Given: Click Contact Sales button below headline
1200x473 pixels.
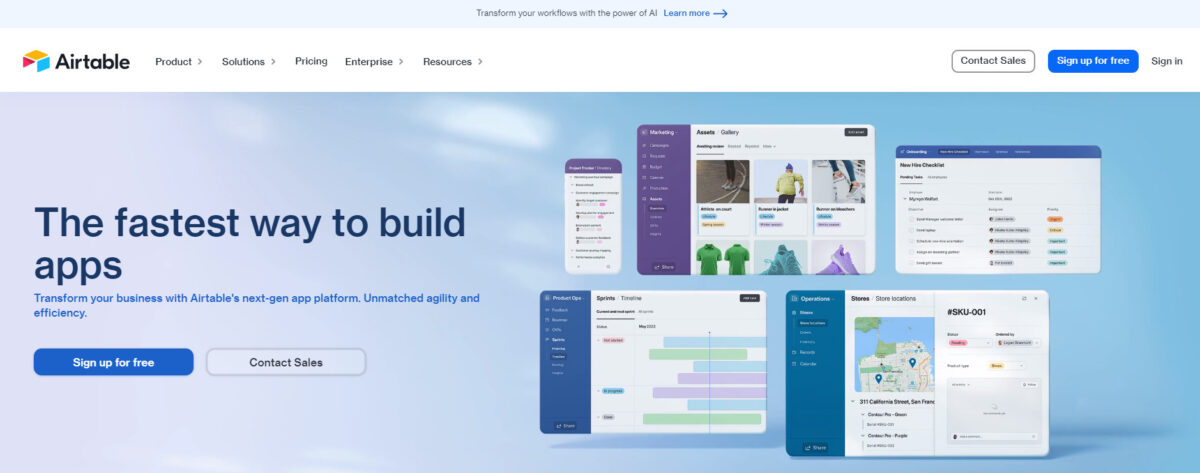Looking at the screenshot, I should point(286,362).
